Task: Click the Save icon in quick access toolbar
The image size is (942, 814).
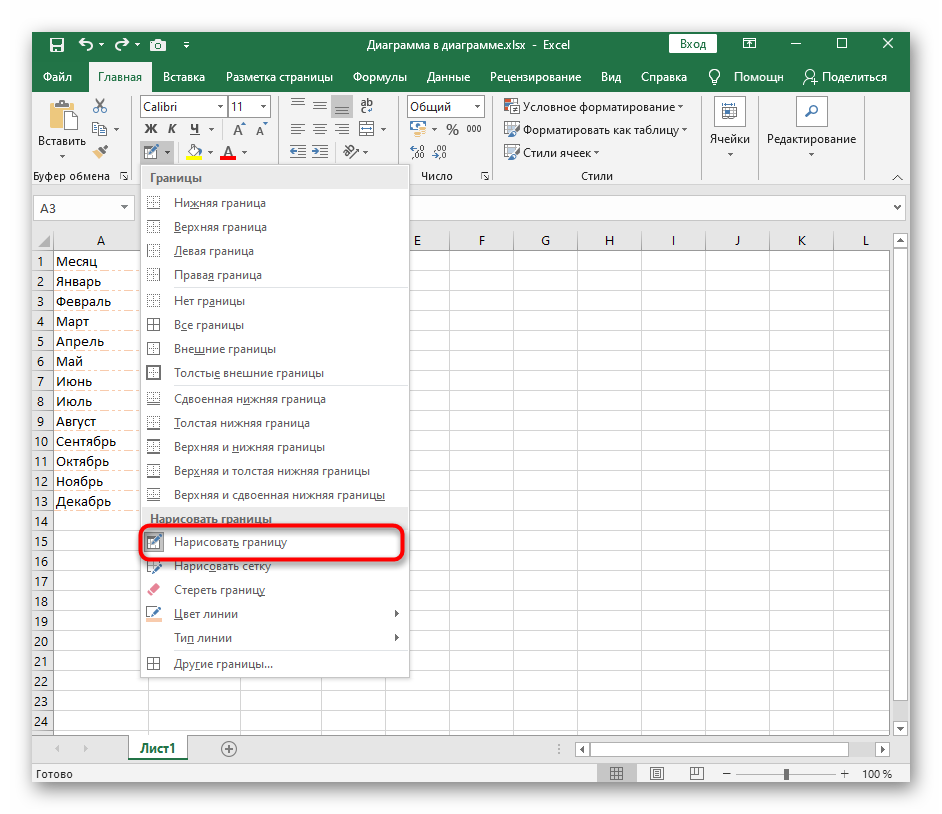Action: click(x=57, y=44)
